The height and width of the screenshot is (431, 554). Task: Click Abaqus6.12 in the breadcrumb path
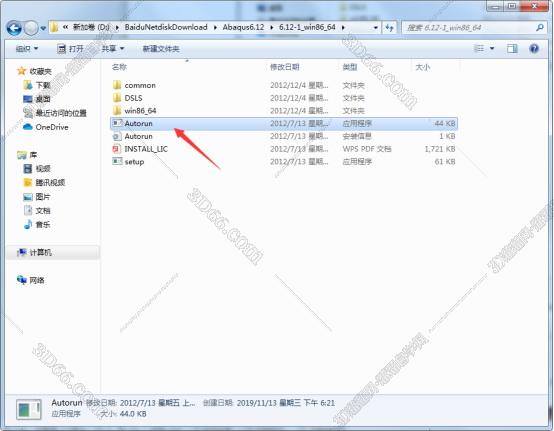pyautogui.click(x=243, y=27)
